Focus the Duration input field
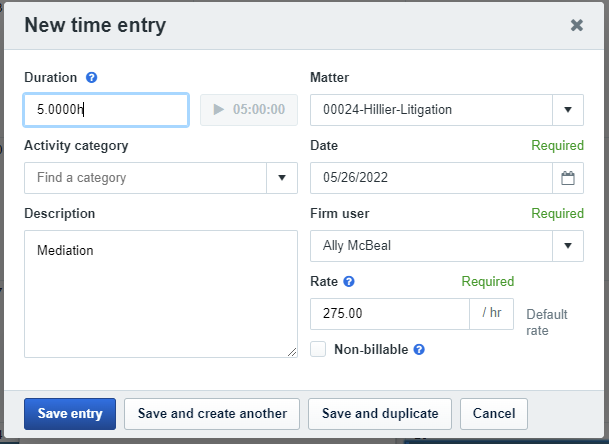The image size is (609, 444). click(106, 110)
